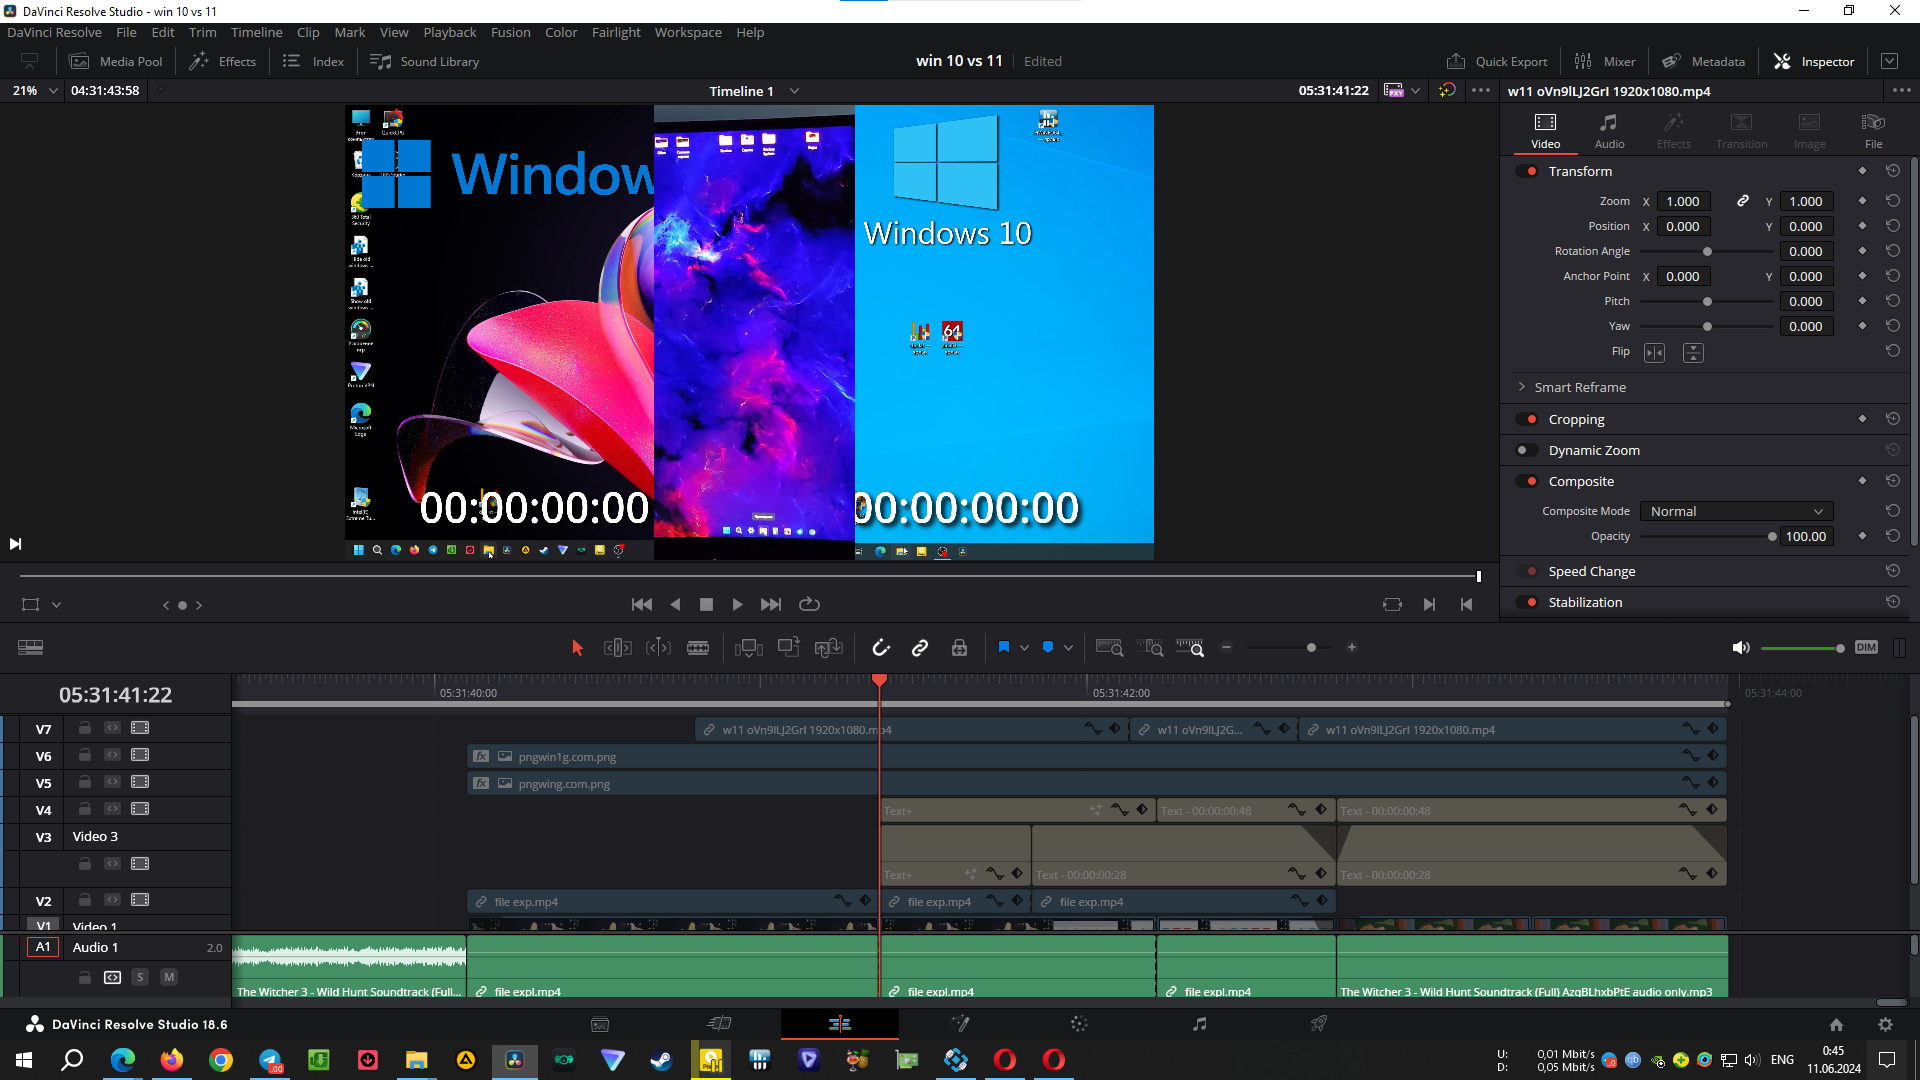
Task: Click flip horizontal icon in Transform
Action: click(x=1655, y=352)
